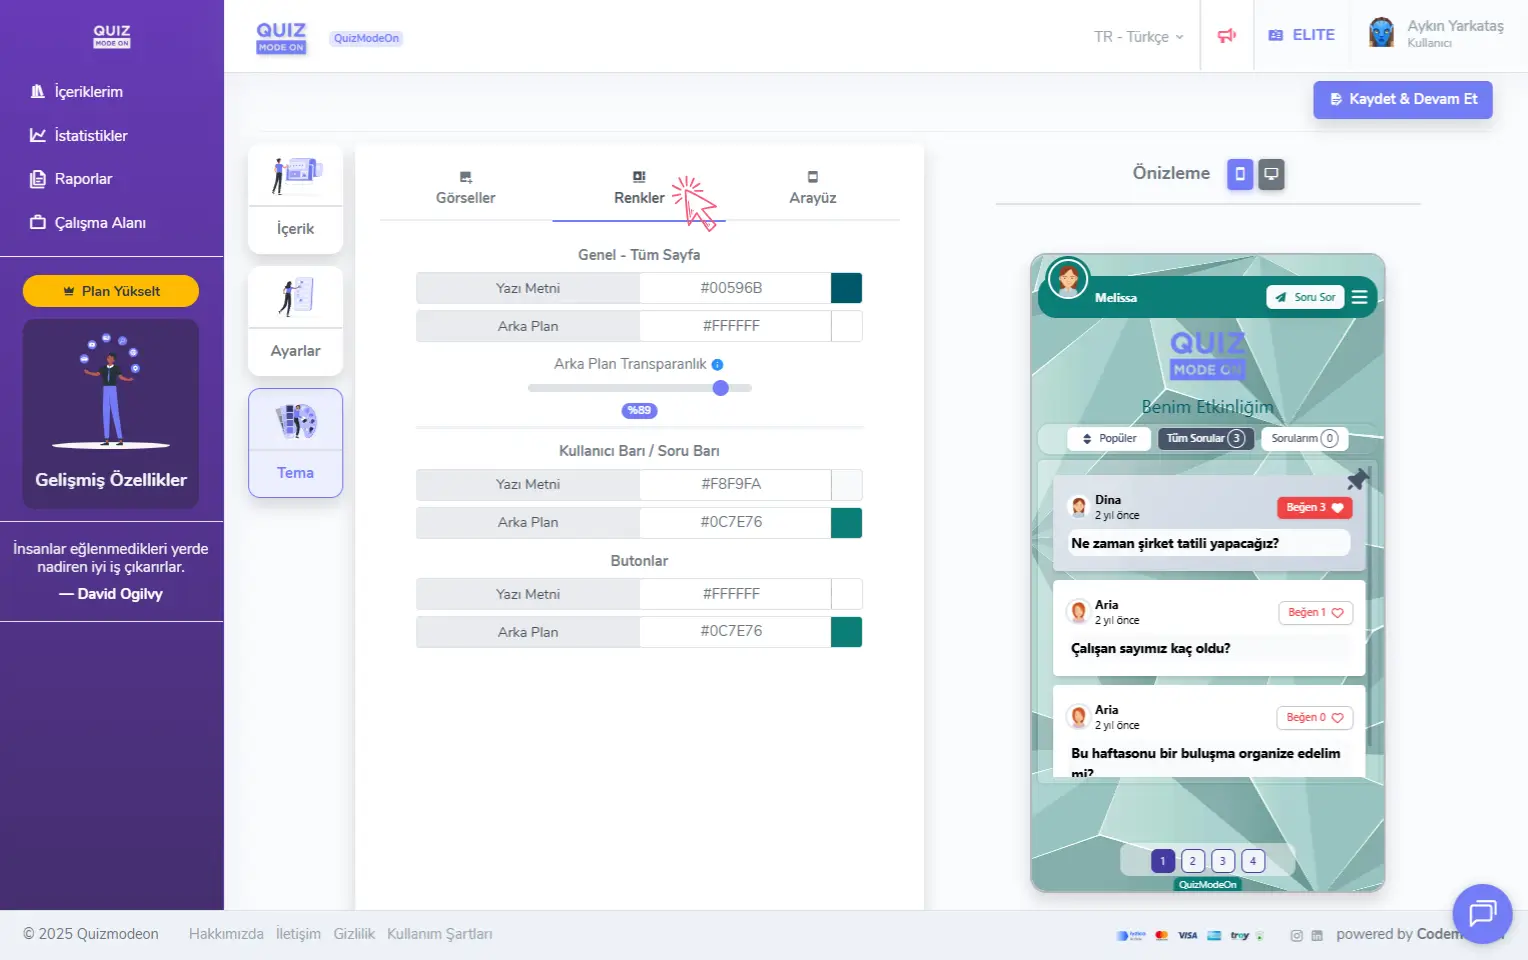Click the hamburger menu in preview
Image resolution: width=1528 pixels, height=960 pixels.
pos(1359,297)
